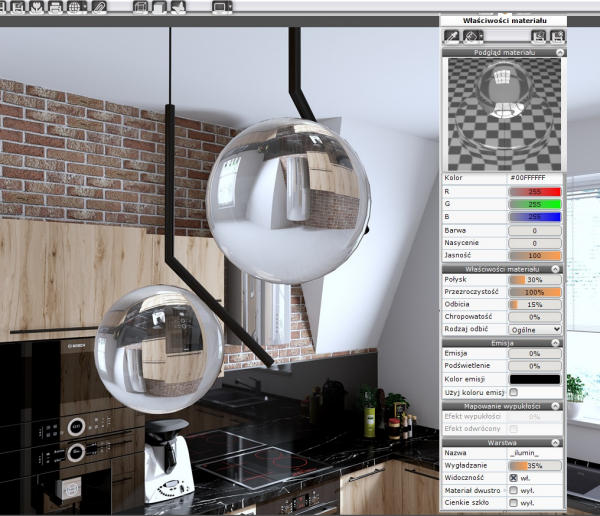Screen dimensions: 600x516
Task: Click the paint bucket material icon
Action: coord(471,37)
